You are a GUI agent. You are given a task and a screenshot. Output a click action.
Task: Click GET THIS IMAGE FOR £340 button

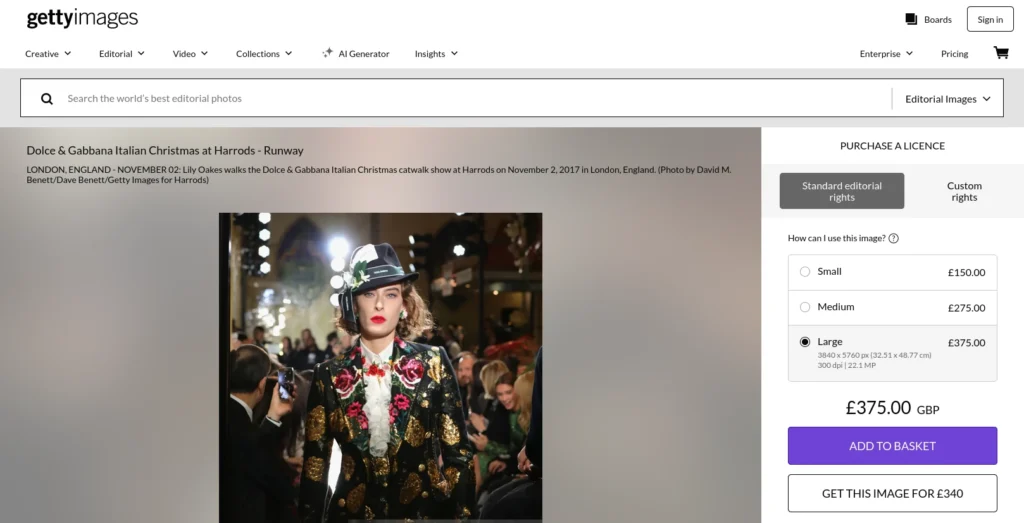(x=892, y=494)
